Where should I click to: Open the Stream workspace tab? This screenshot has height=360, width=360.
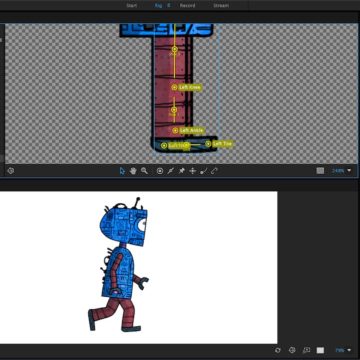(221, 6)
